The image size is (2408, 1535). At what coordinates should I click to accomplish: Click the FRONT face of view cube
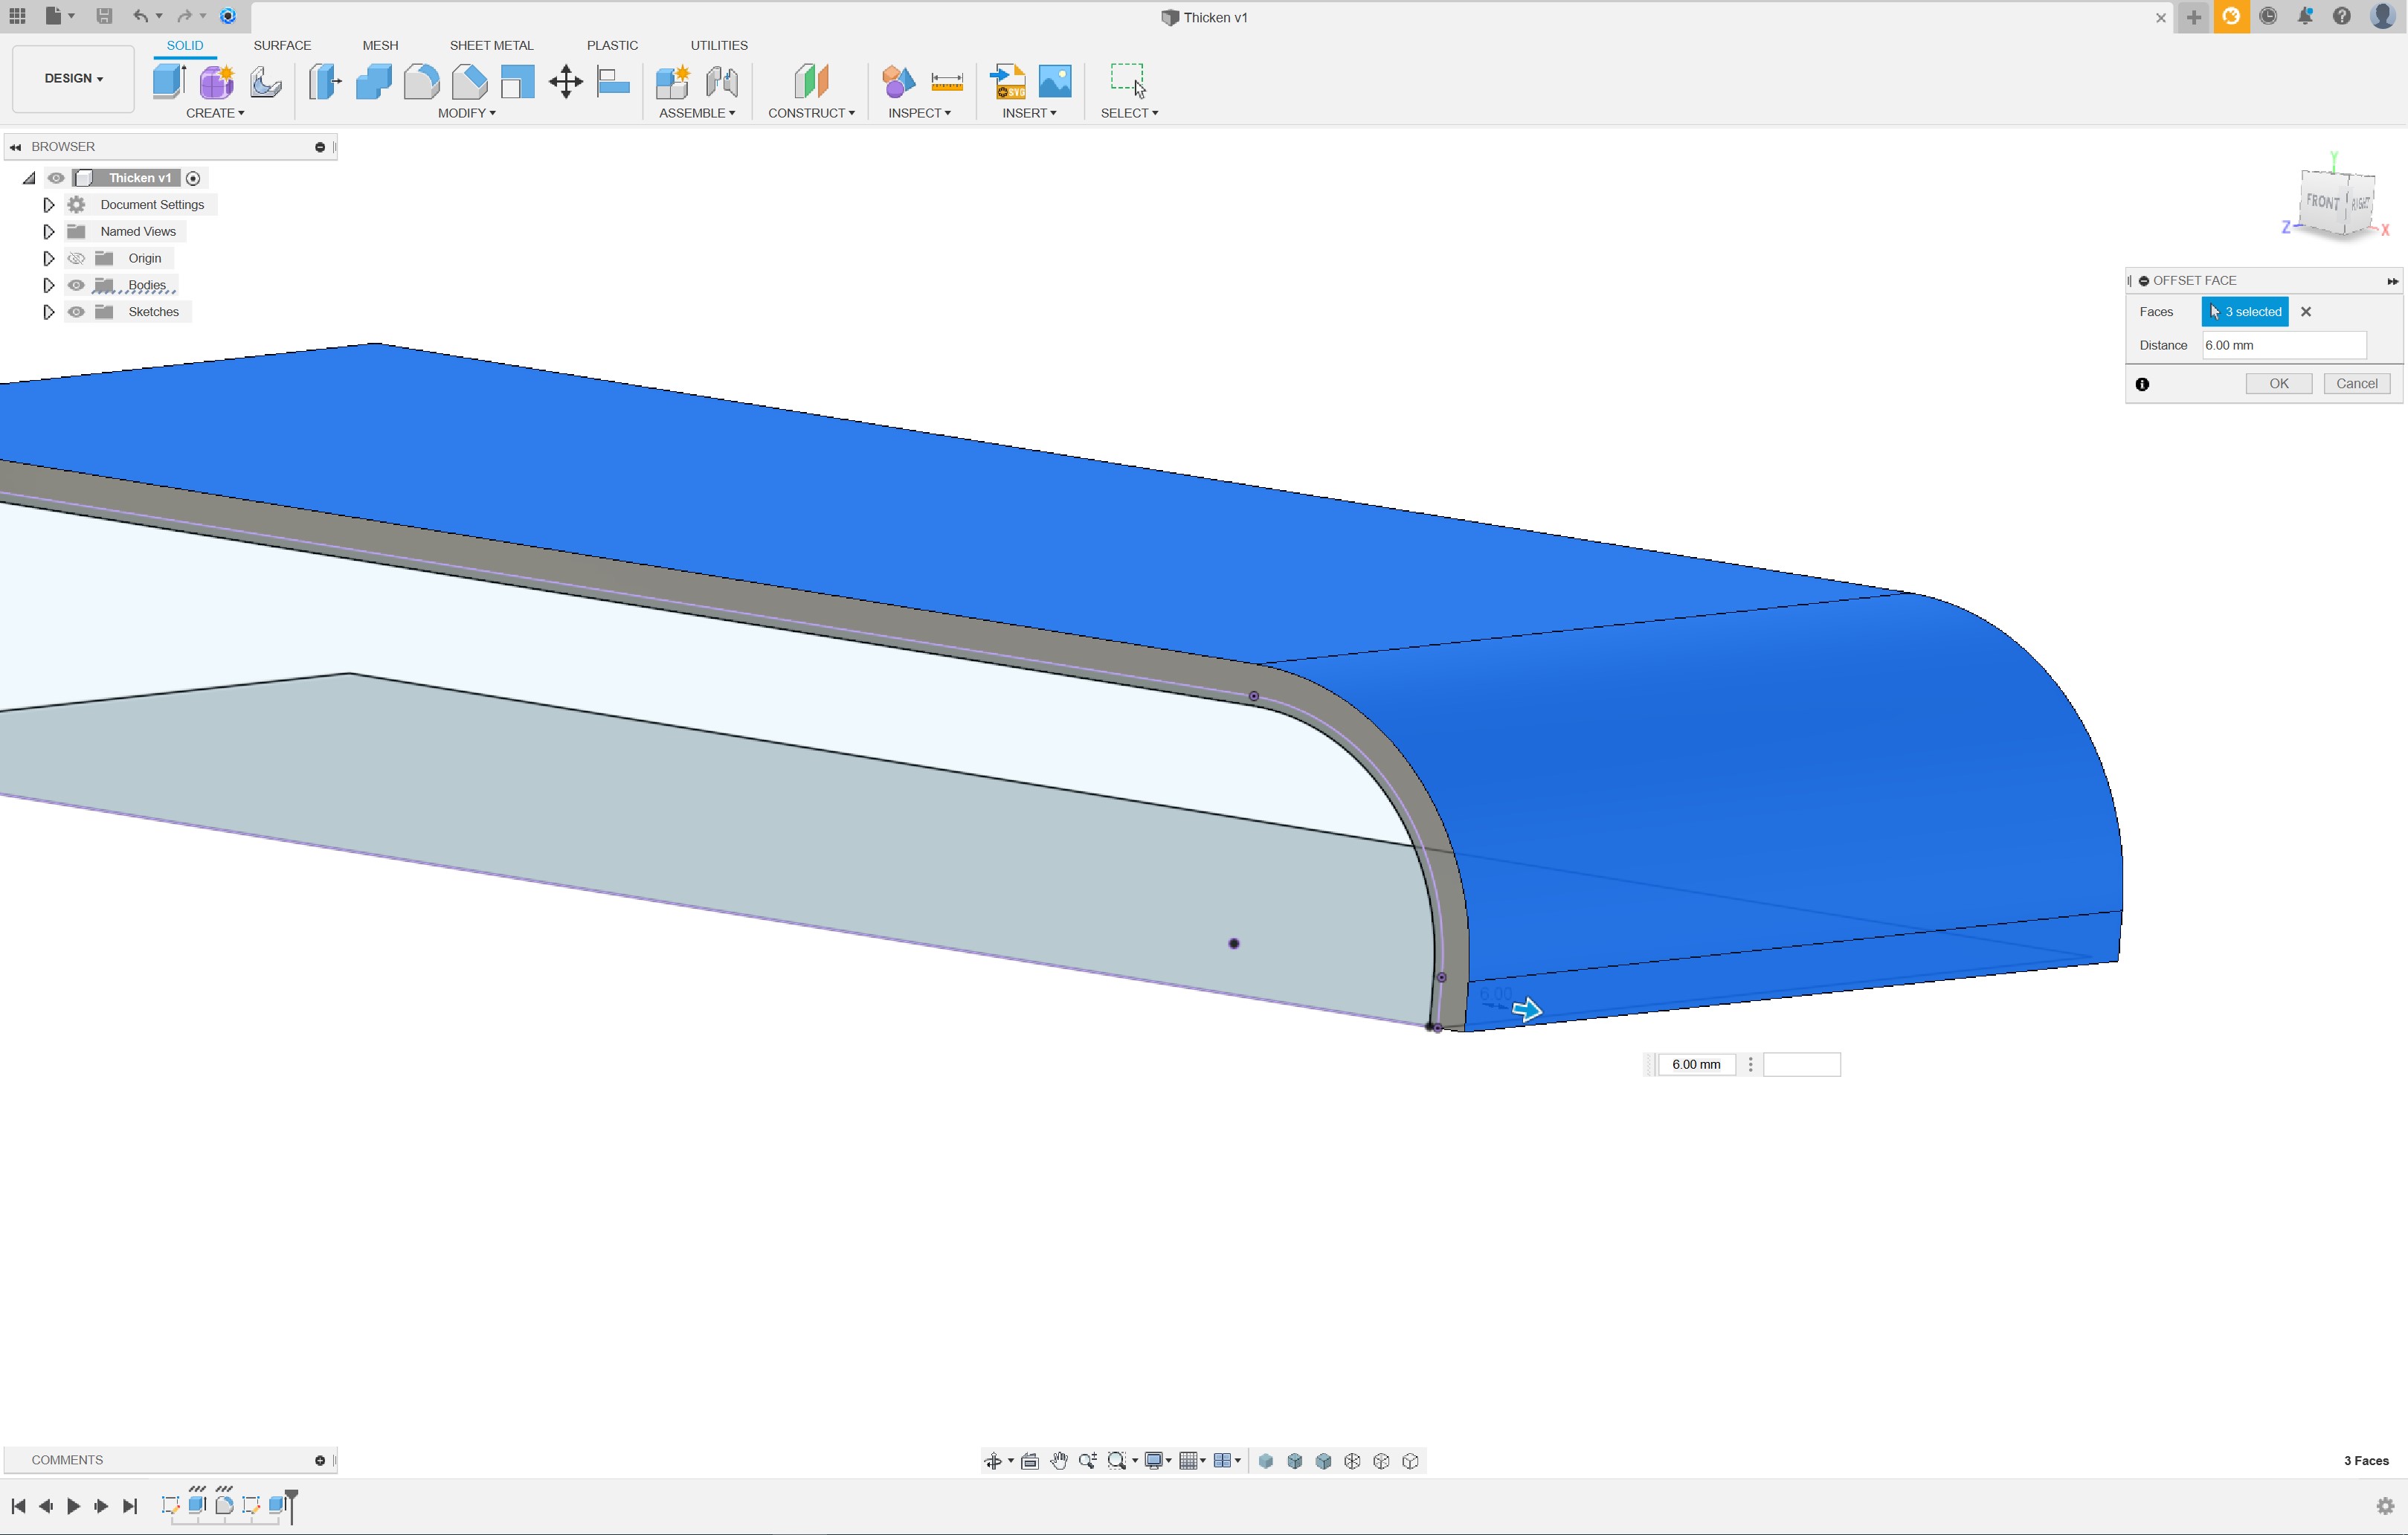[2323, 203]
